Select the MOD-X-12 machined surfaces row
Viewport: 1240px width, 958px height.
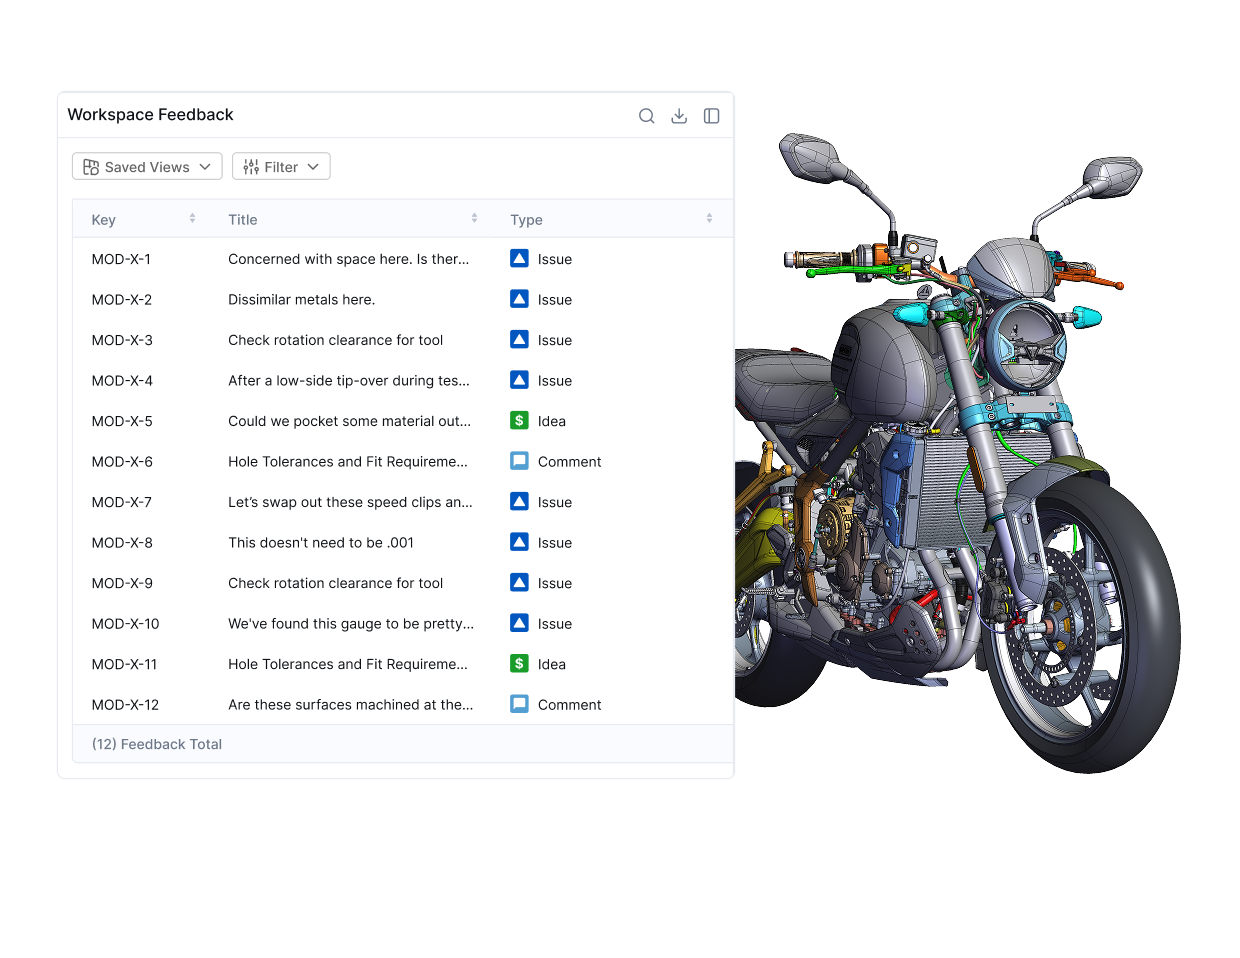(348, 704)
